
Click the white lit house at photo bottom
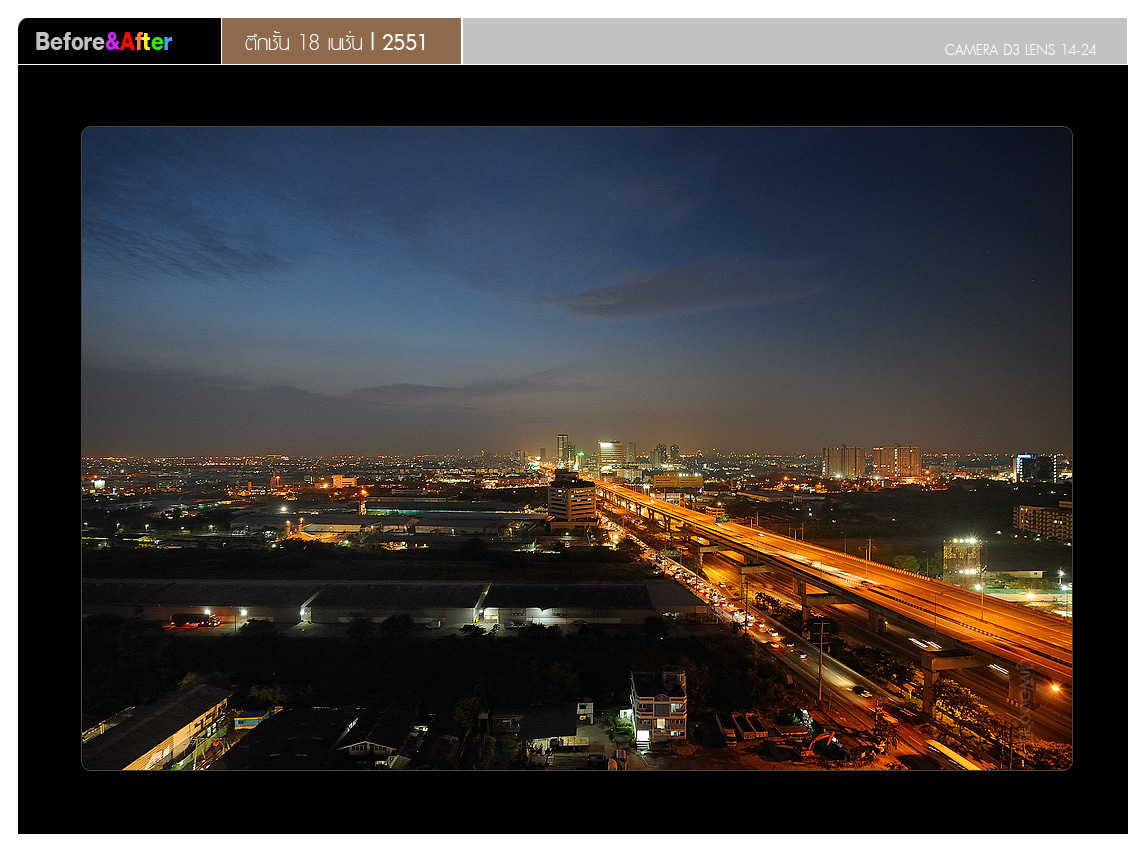point(658,708)
